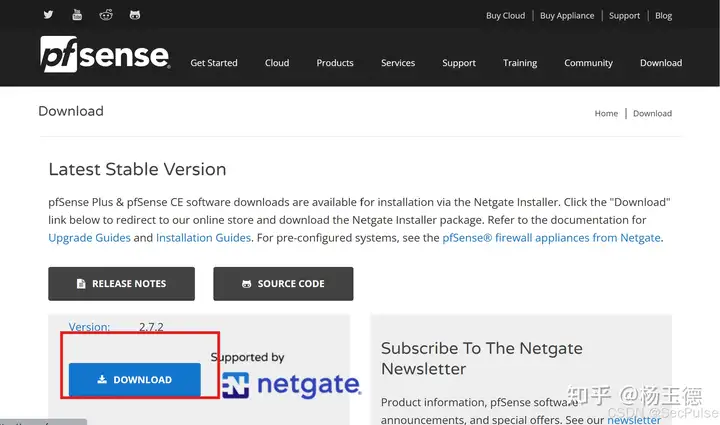Open the Products menu
Viewport: 720px width, 425px height.
coord(335,63)
